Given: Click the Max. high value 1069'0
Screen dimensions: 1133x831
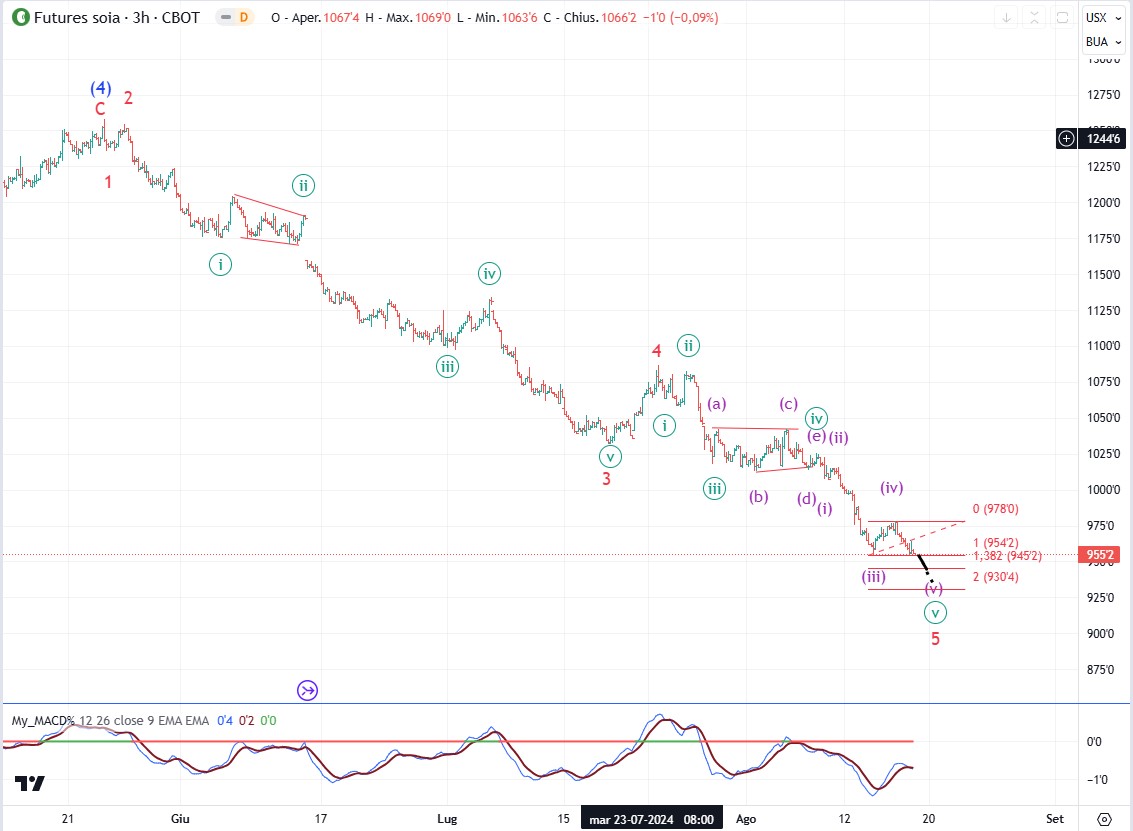Looking at the screenshot, I should click(433, 17).
